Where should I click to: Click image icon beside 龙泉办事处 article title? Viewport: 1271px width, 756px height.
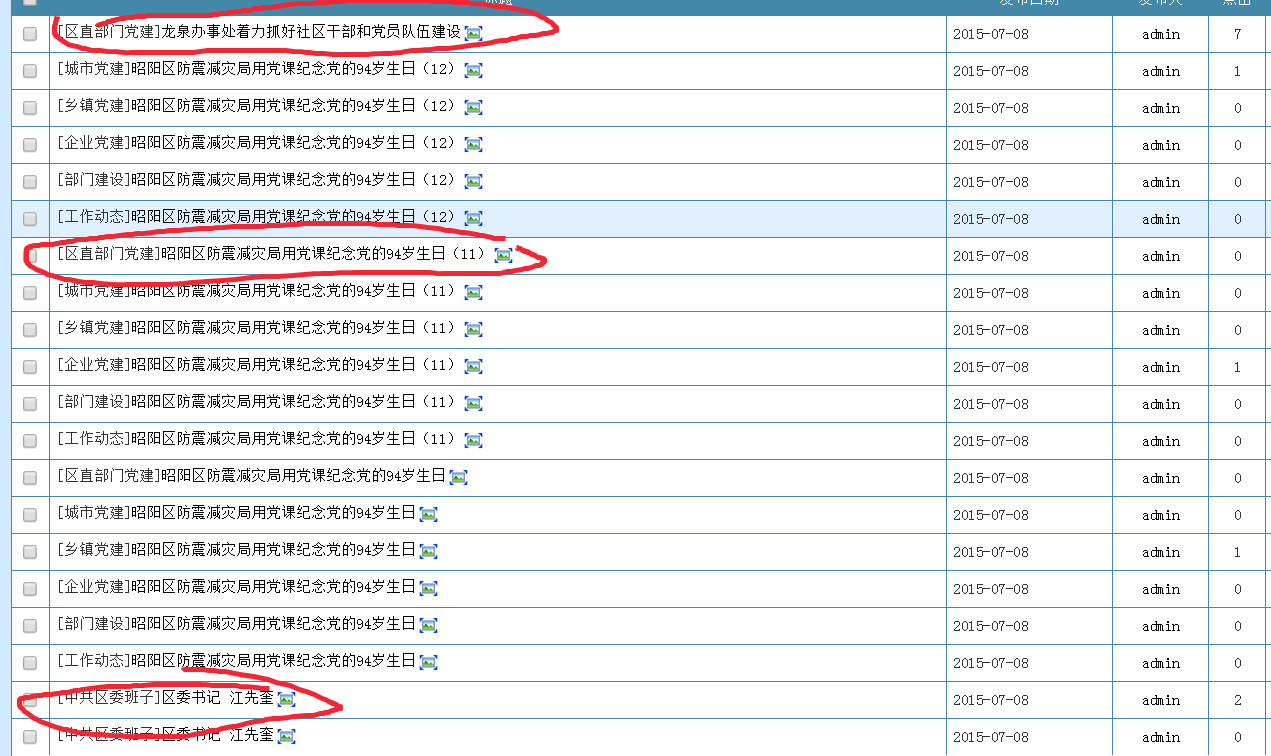coord(473,33)
